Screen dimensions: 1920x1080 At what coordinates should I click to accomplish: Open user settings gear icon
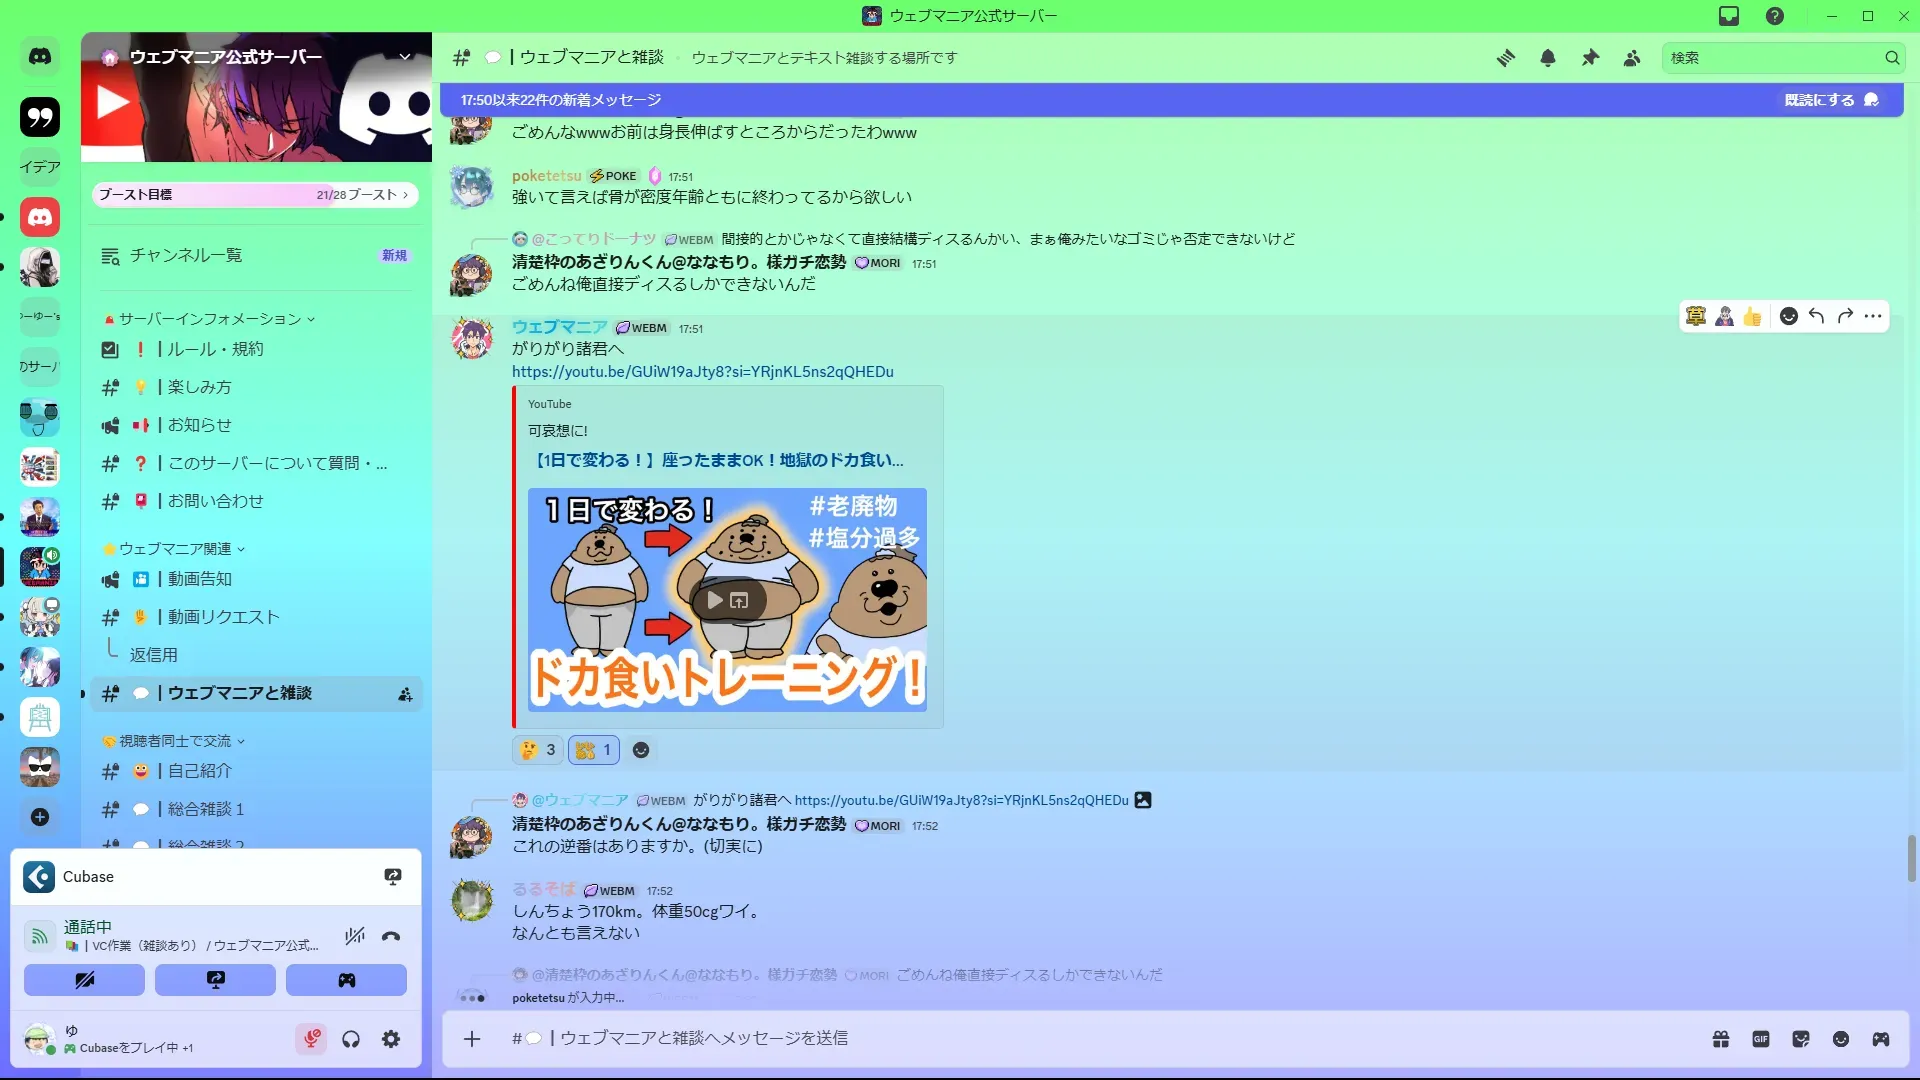tap(391, 1039)
